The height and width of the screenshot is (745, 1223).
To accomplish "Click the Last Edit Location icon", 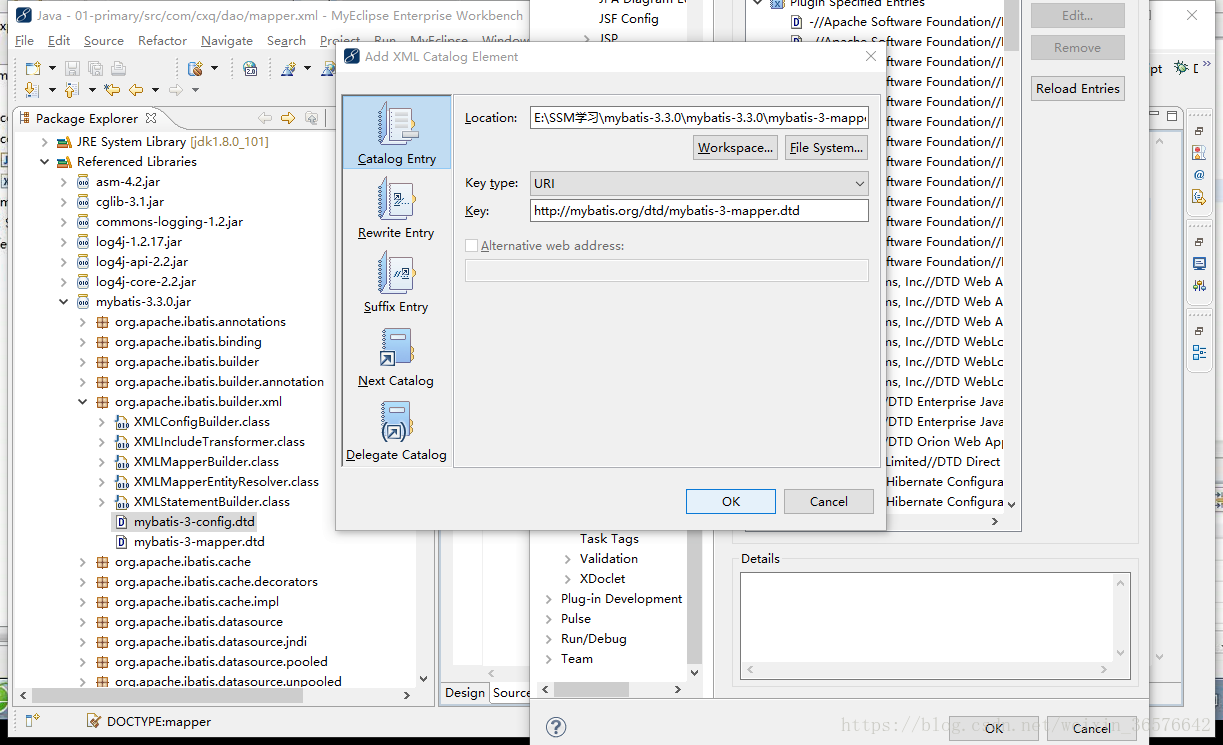I will [x=112, y=90].
